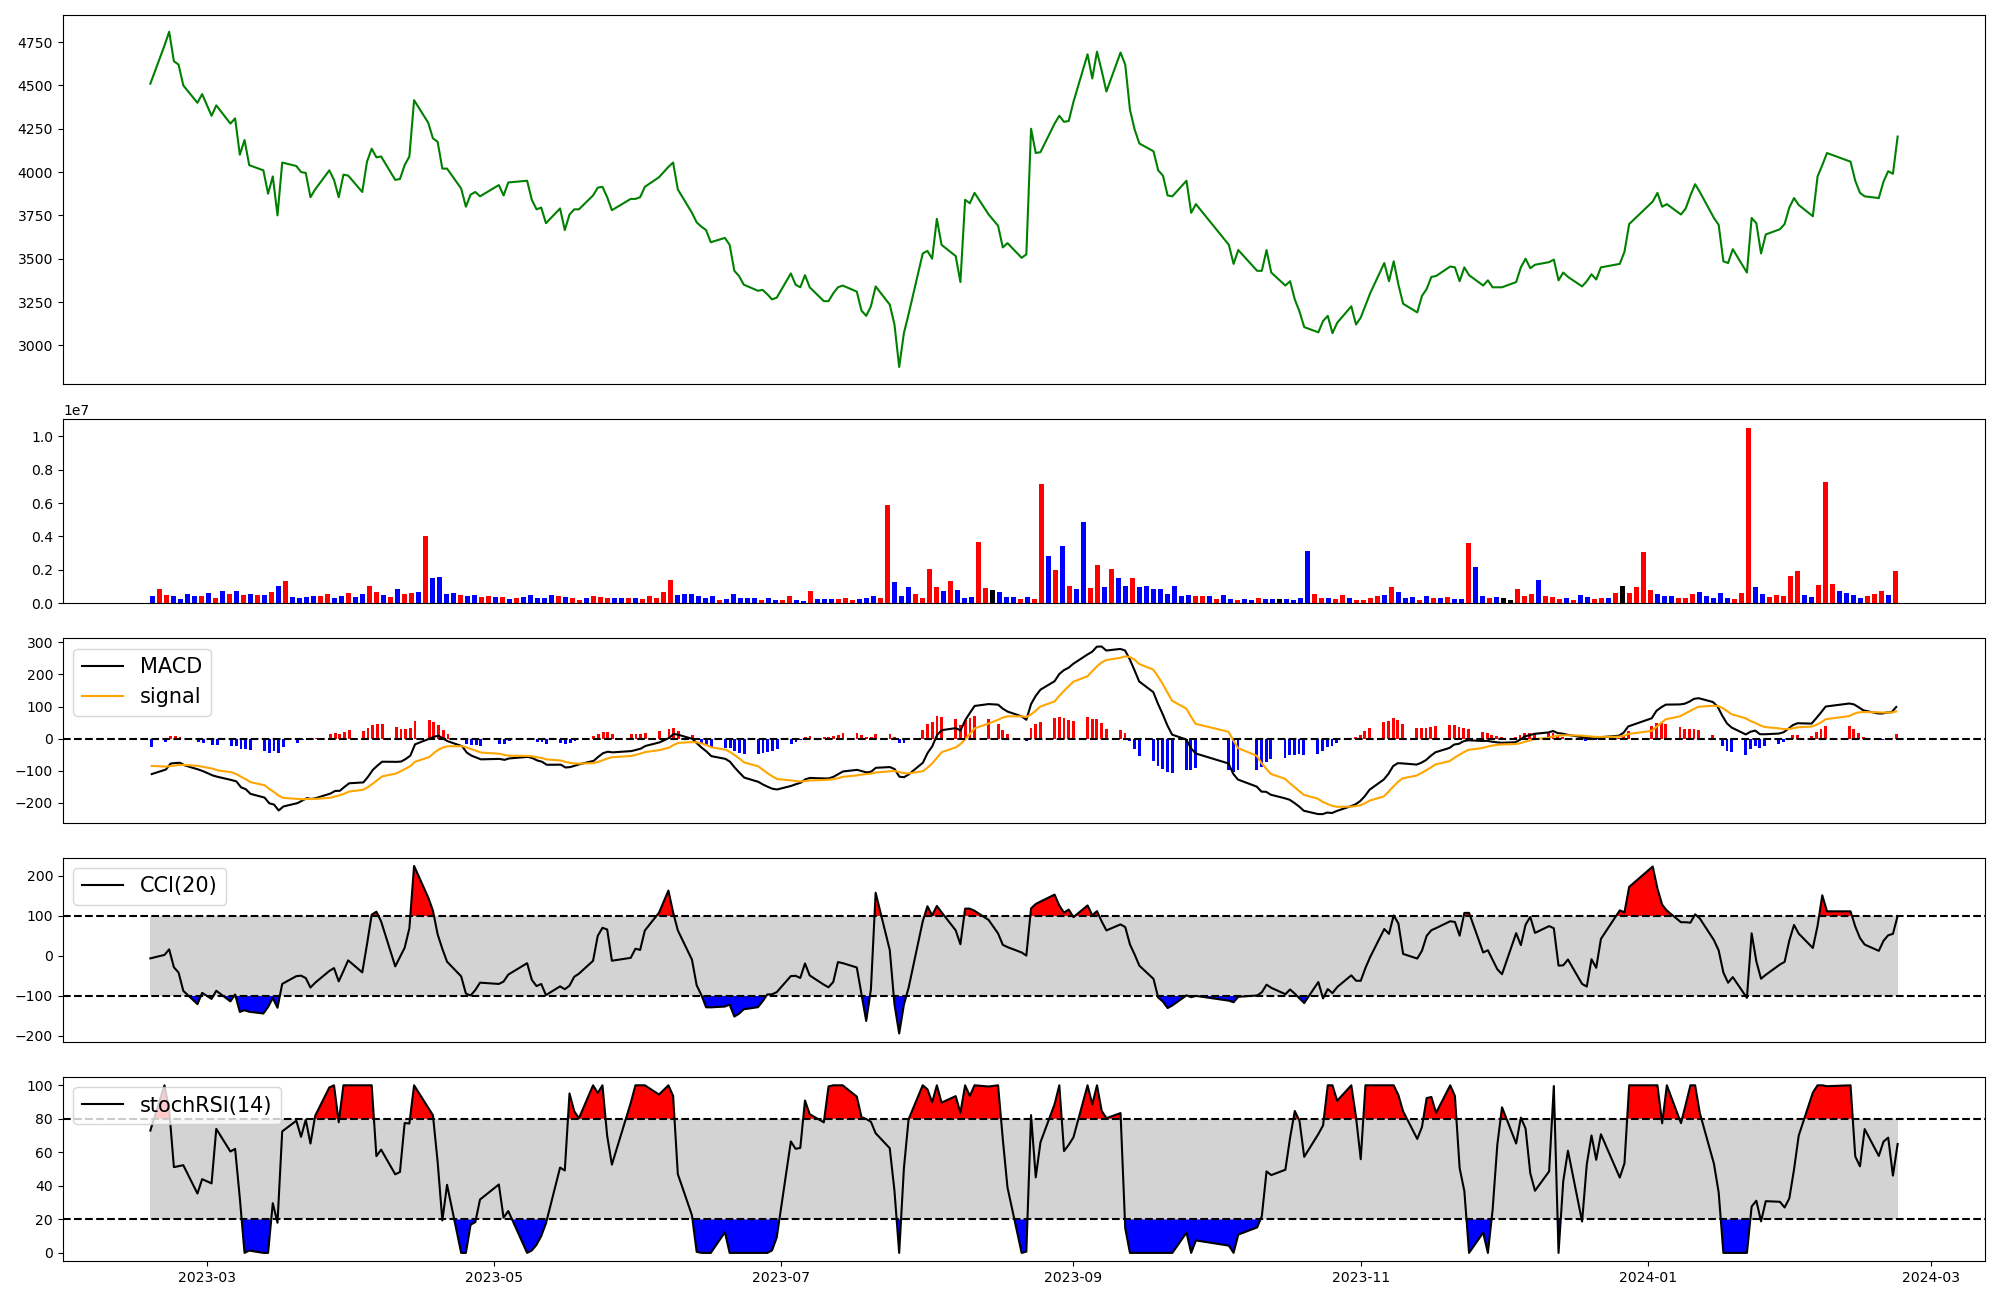Click the 2023-07 date tick label

781,1277
